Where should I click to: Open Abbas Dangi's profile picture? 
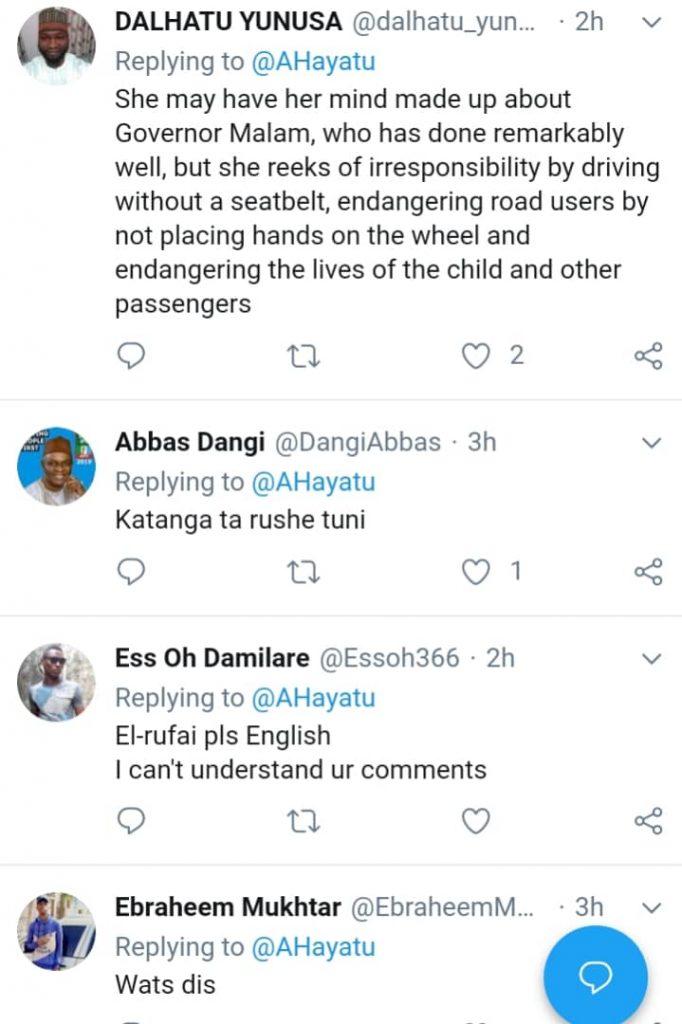[56, 466]
